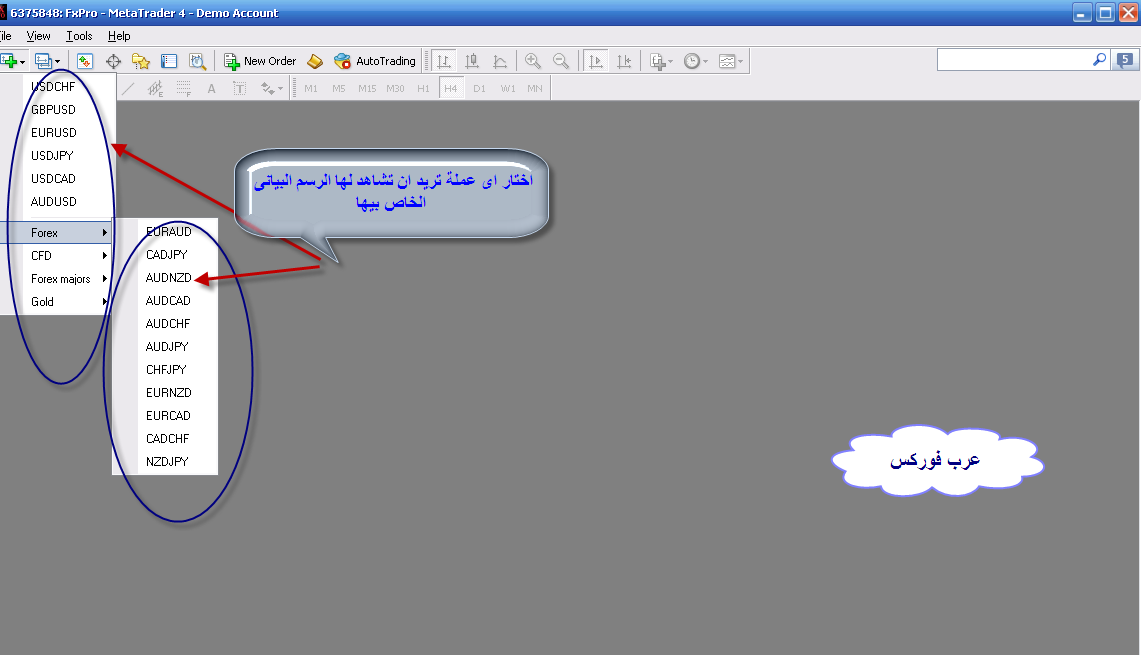Toggle the Auto Scroll chart icon
The image size is (1141, 655).
pyautogui.click(x=595, y=61)
